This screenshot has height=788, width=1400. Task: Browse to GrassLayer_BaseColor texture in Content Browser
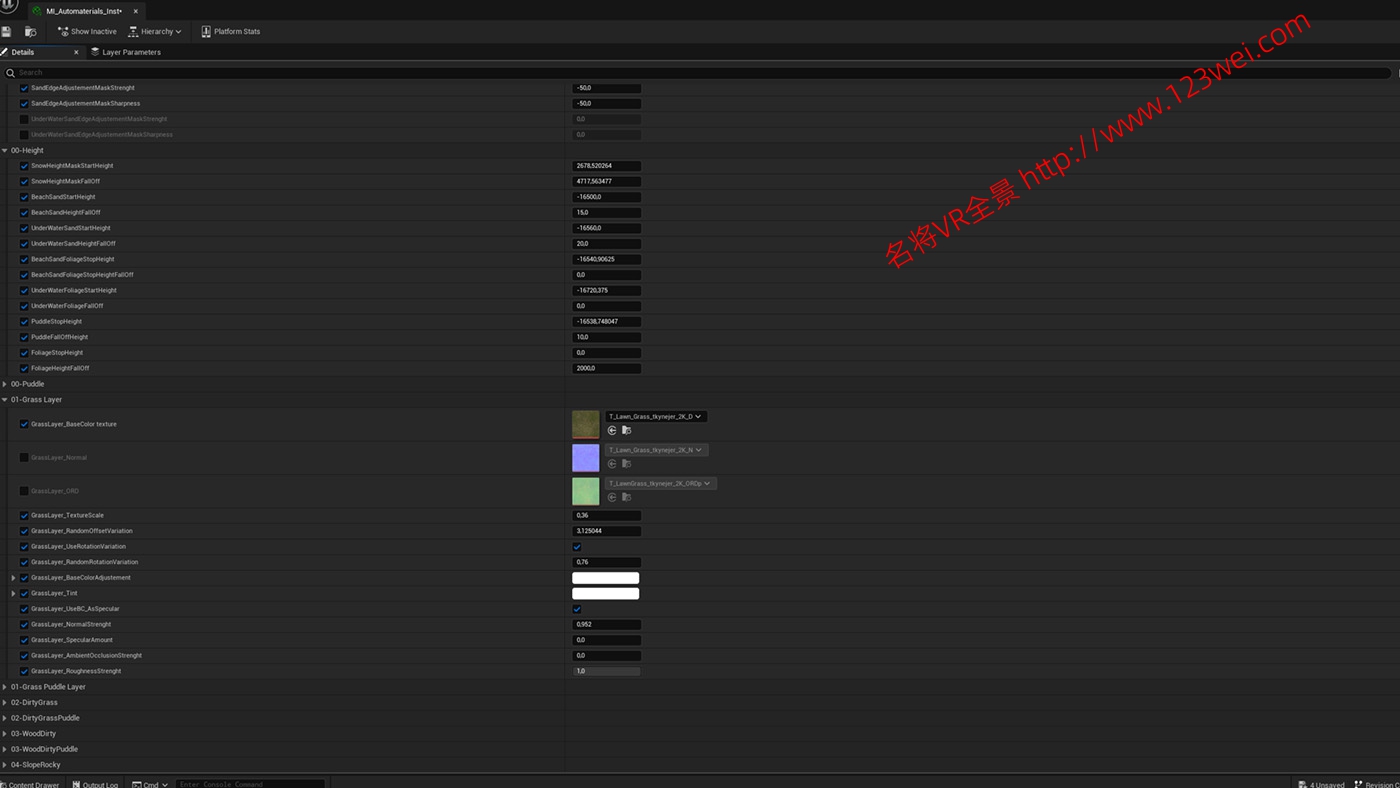pyautogui.click(x=626, y=430)
